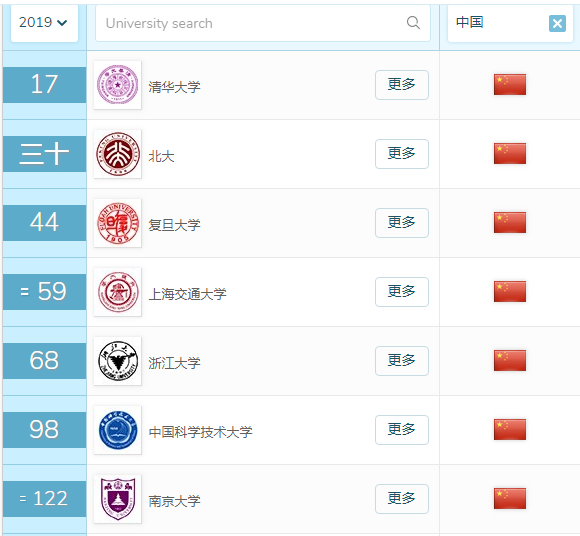Click the China flag in 浙江大学 row
This screenshot has height=536, width=580.
click(510, 360)
